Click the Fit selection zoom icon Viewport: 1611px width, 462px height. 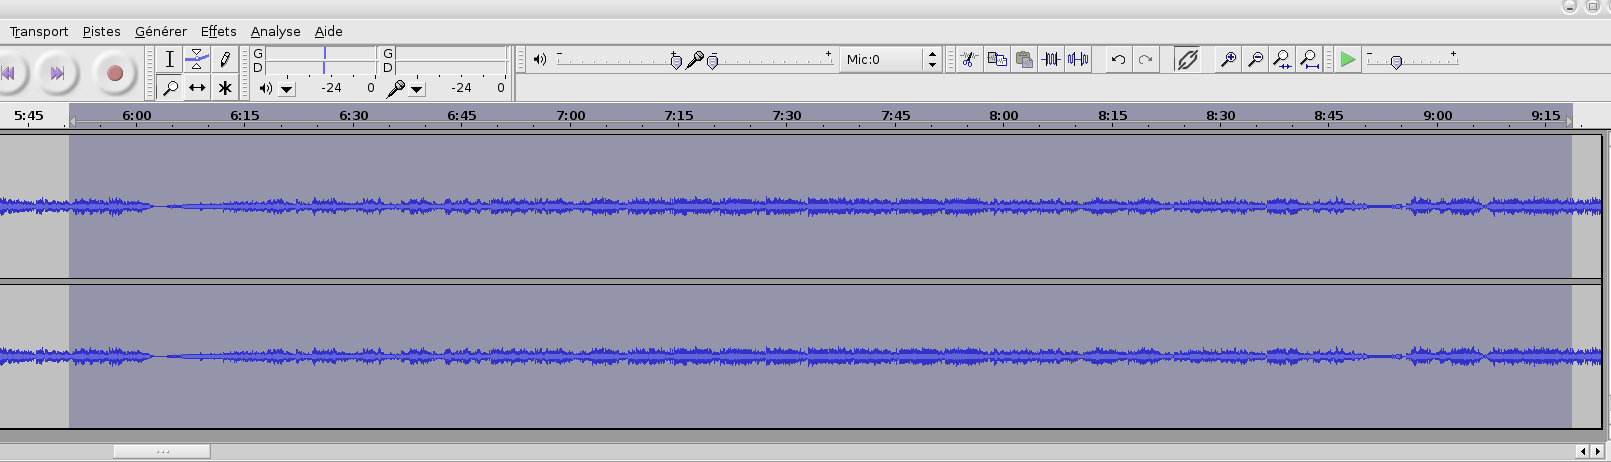point(1282,59)
